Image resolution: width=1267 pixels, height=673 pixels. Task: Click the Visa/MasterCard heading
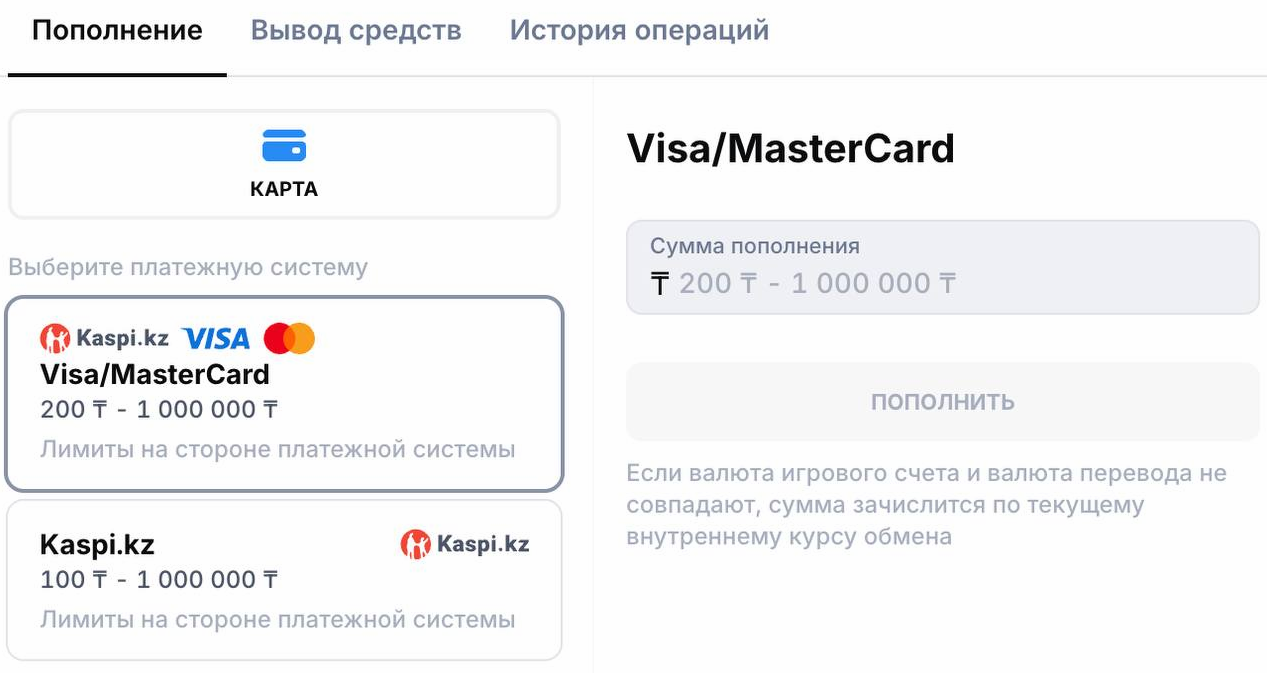(791, 147)
